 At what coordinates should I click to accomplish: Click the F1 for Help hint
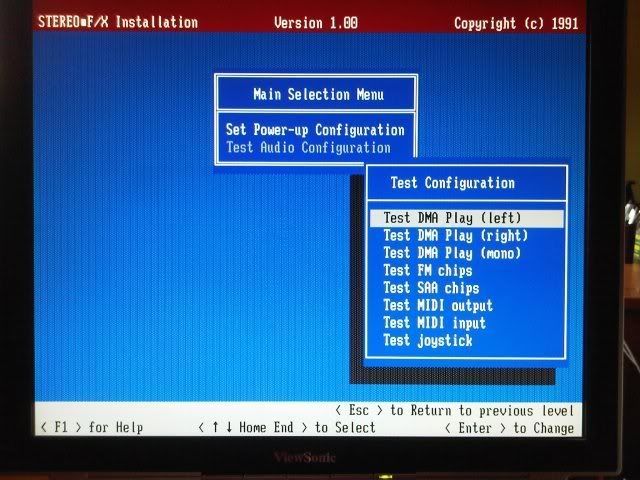(92, 427)
